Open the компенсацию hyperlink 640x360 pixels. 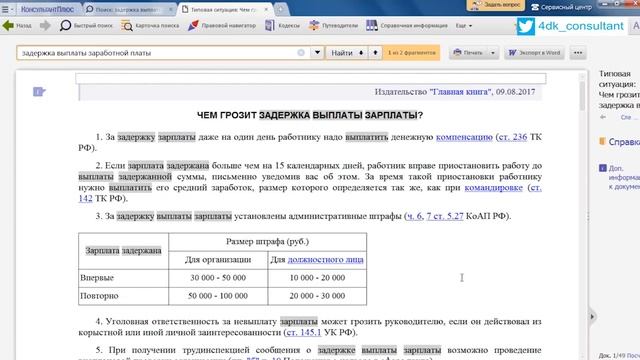tap(464, 137)
